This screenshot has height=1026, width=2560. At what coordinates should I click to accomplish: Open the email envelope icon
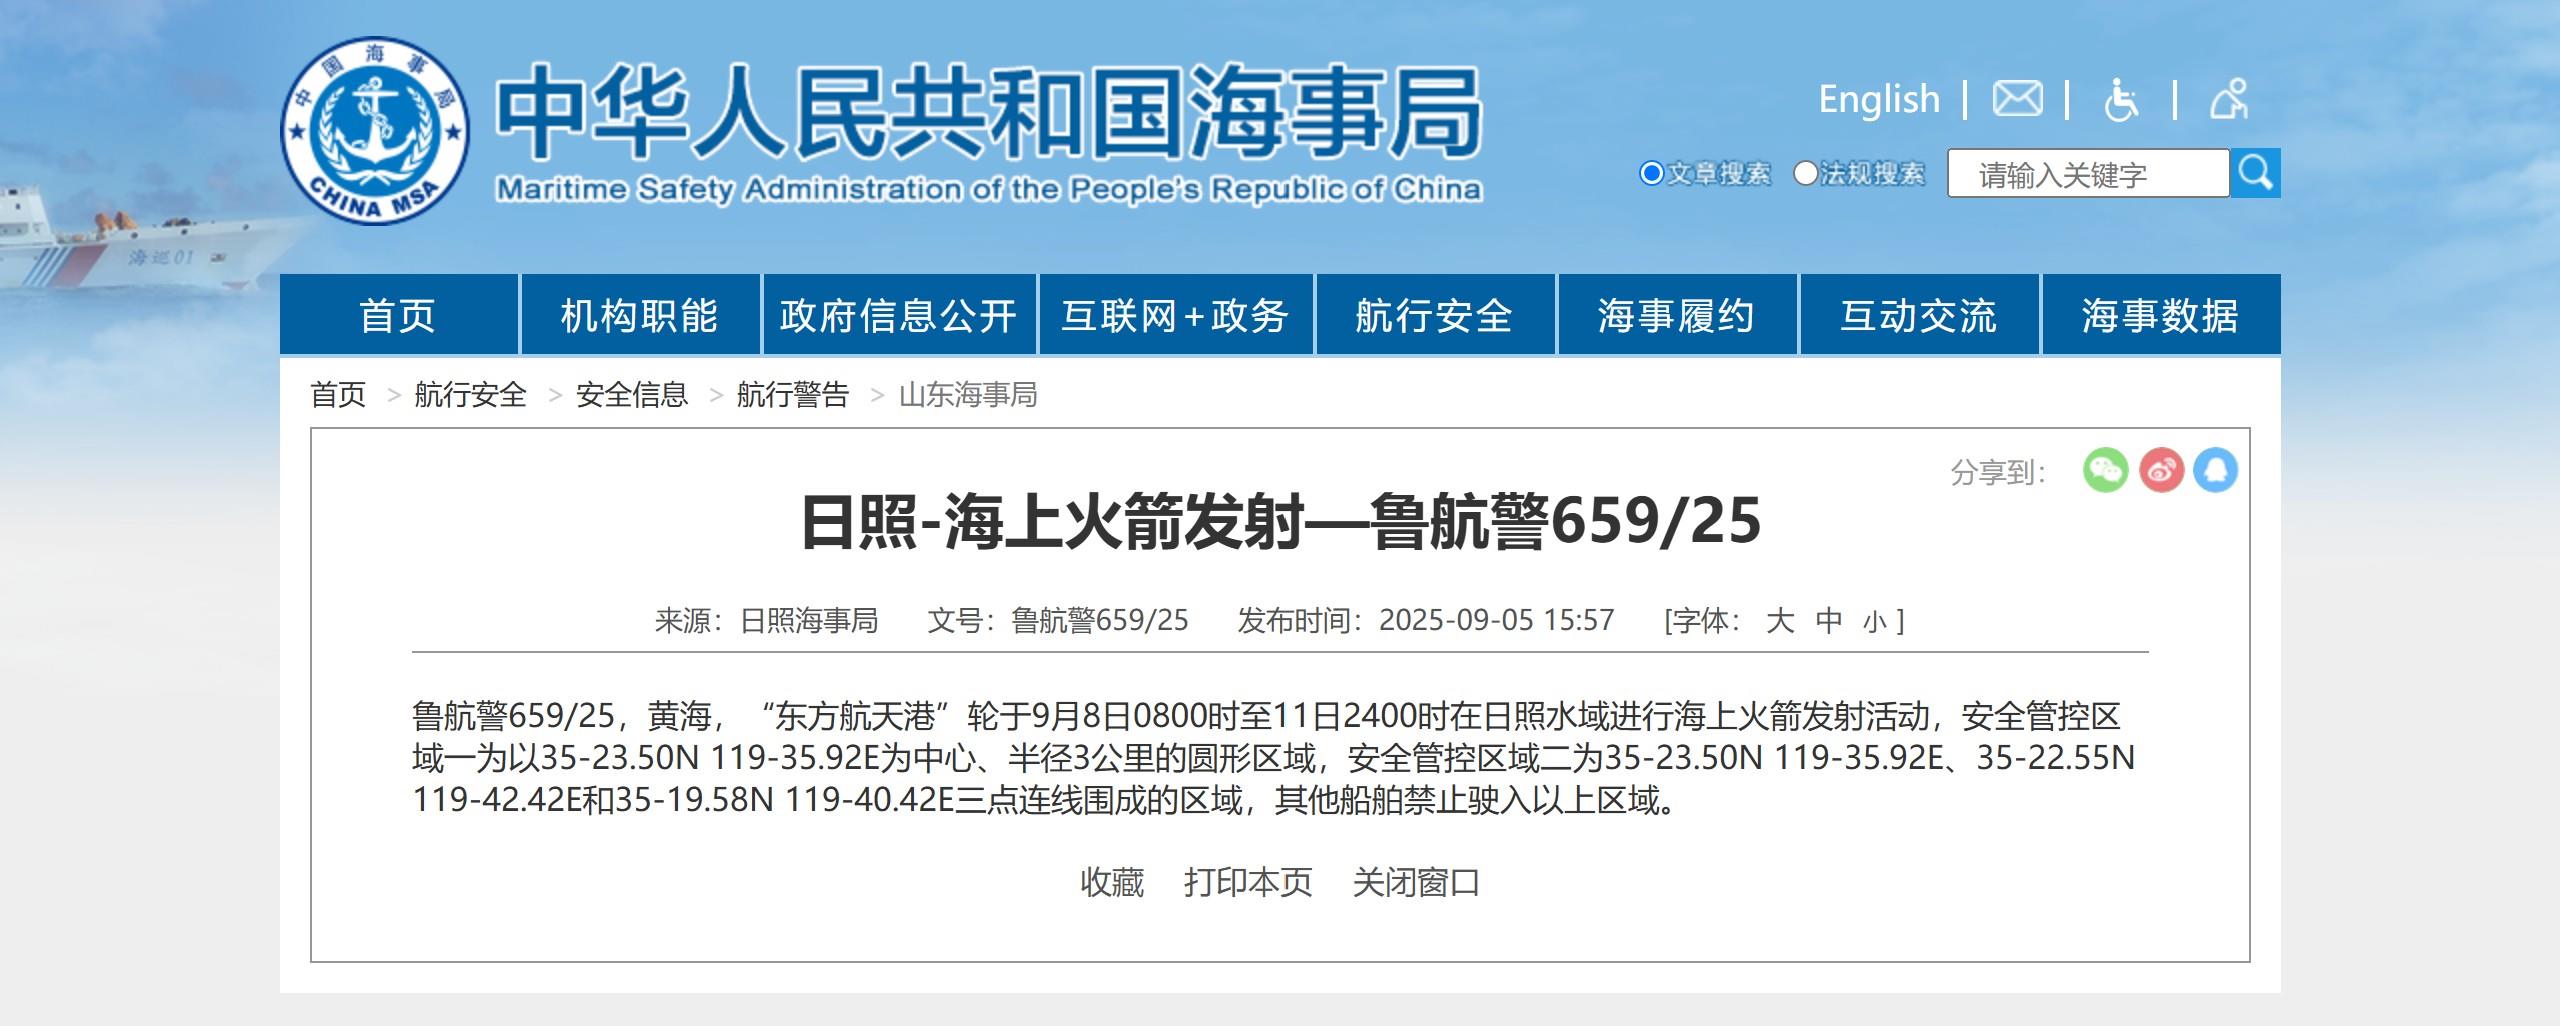pos(2017,99)
